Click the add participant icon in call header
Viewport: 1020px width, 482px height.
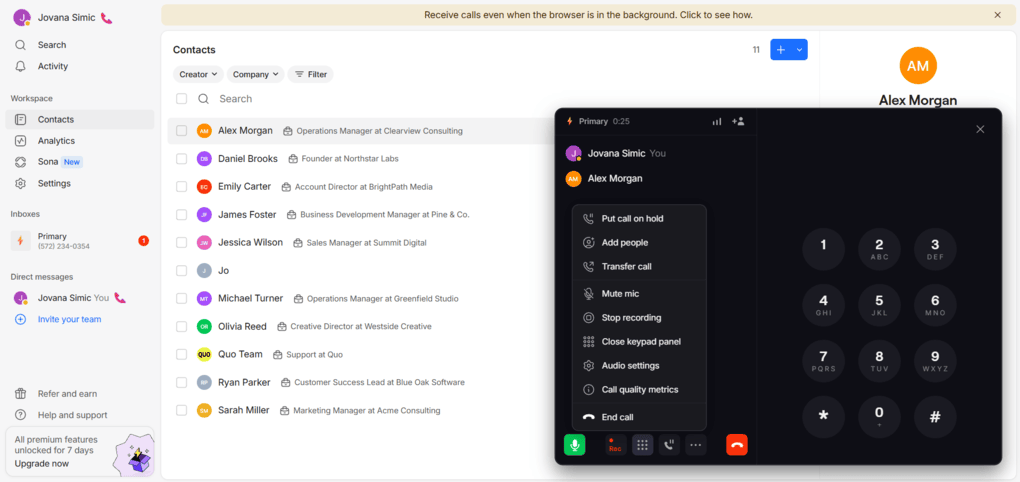pos(738,122)
